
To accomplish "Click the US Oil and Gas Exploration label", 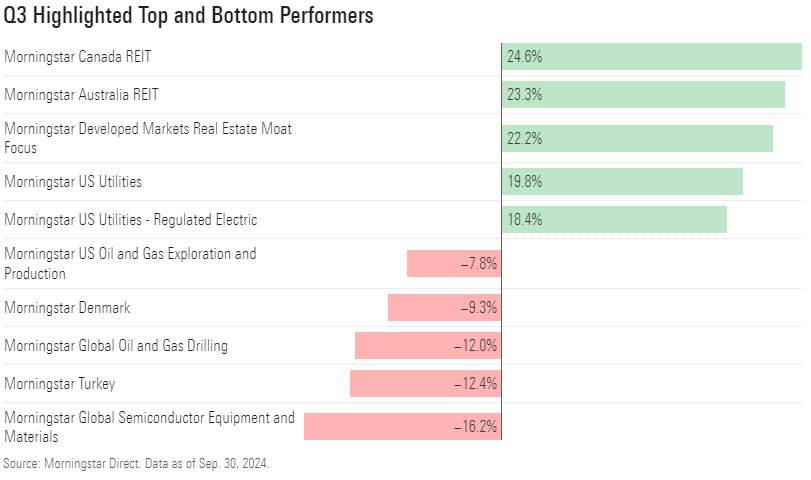I will tap(130, 264).
